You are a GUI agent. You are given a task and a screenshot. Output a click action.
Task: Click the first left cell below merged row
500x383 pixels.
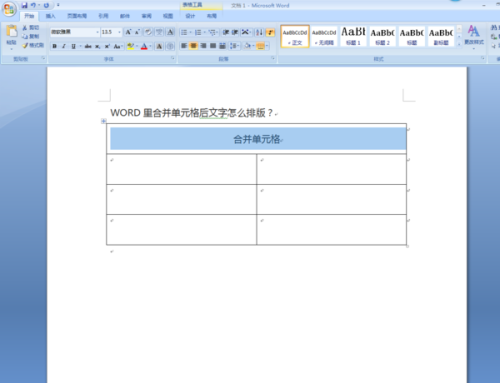point(181,169)
